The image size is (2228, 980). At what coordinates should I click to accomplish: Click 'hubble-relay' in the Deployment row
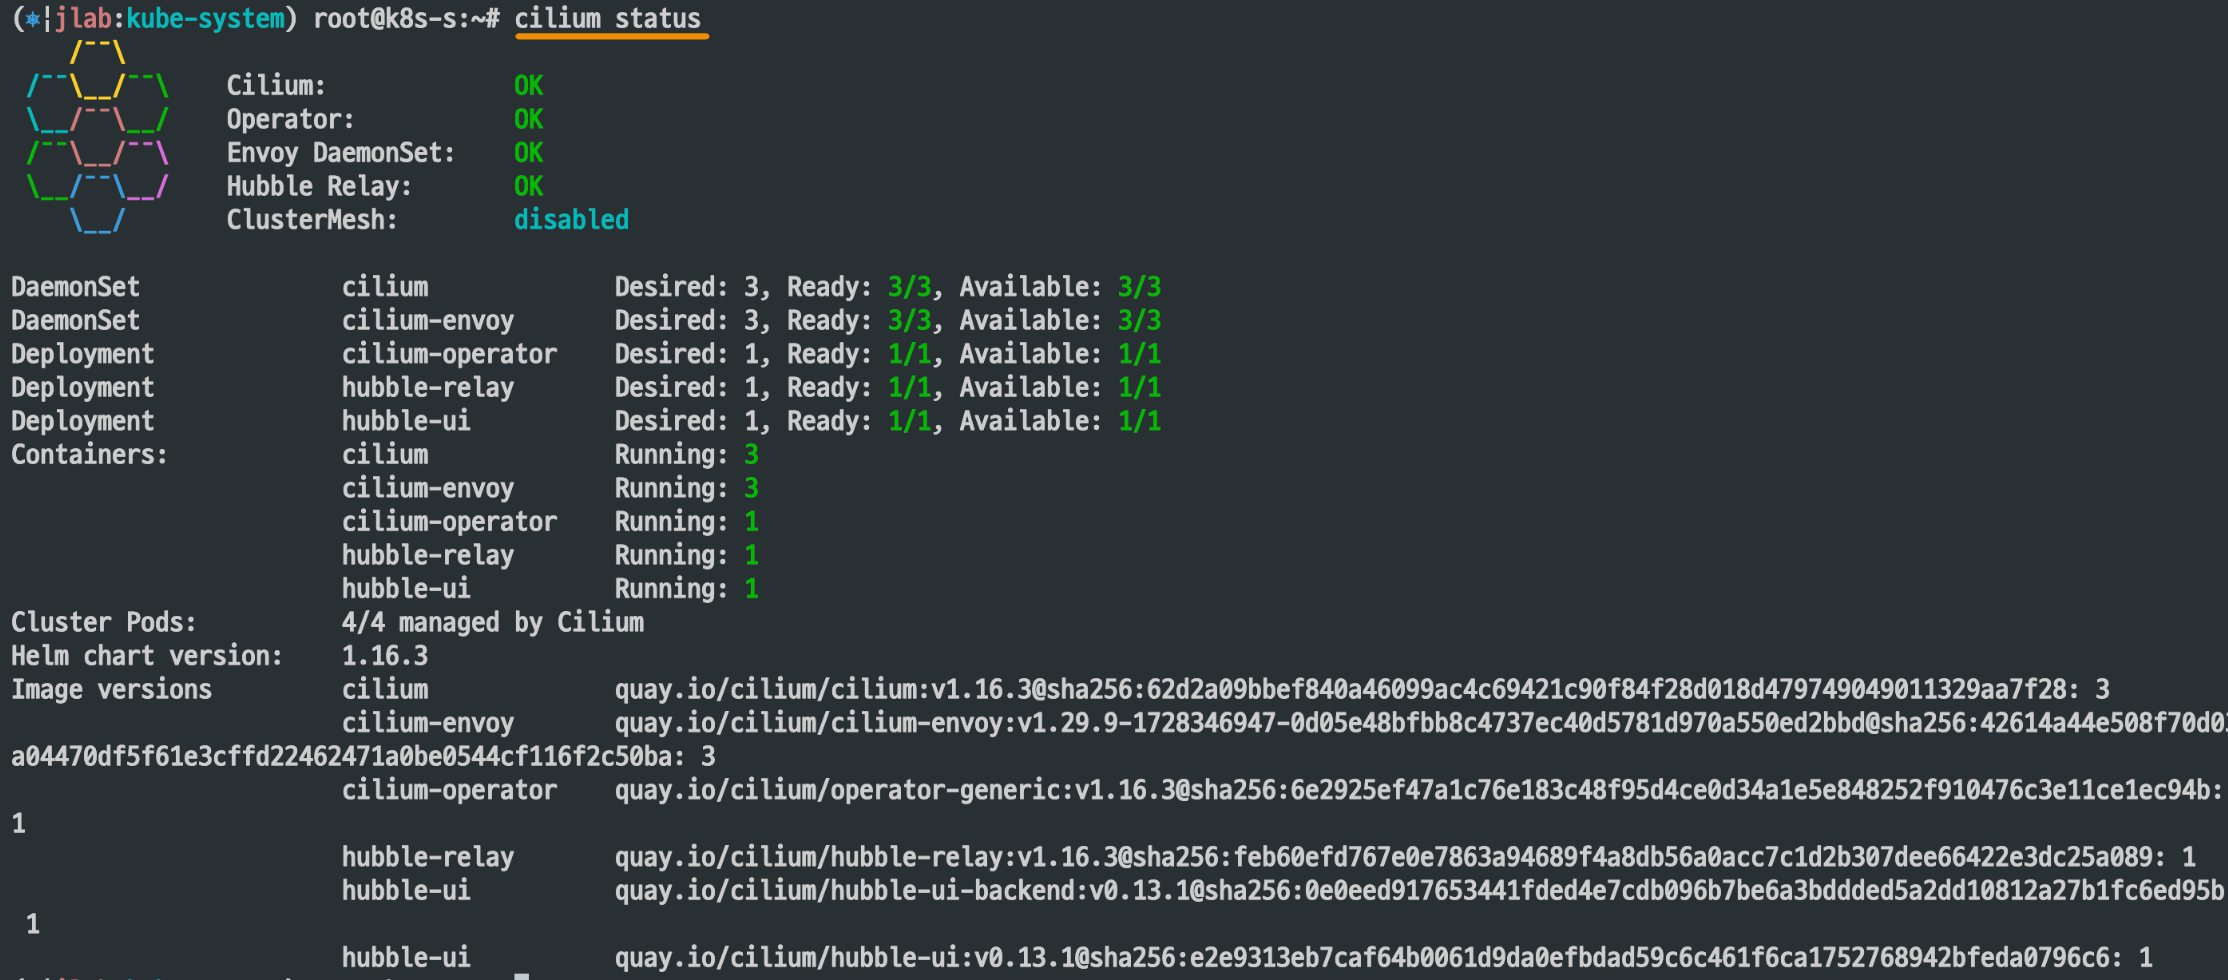428,388
